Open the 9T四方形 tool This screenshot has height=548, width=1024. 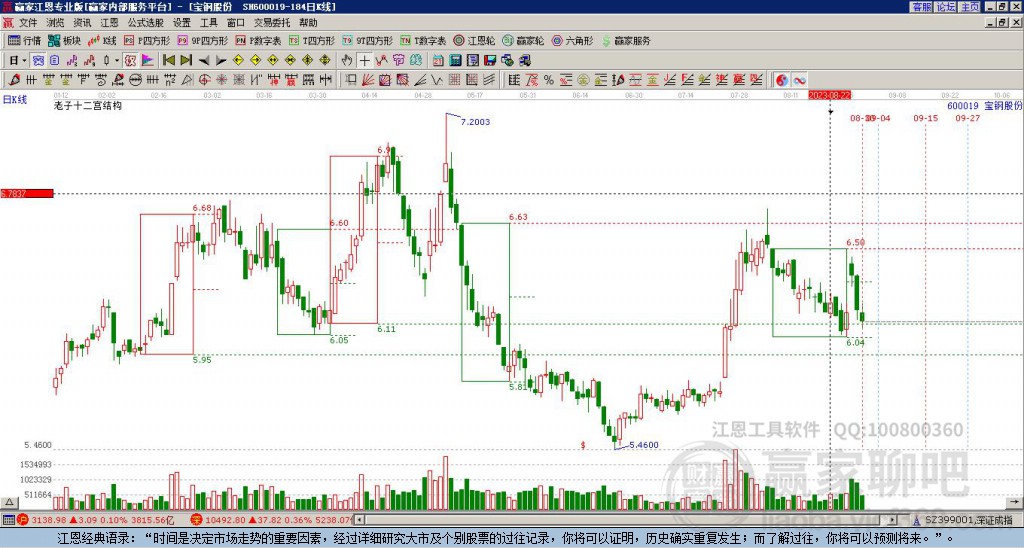pos(368,40)
